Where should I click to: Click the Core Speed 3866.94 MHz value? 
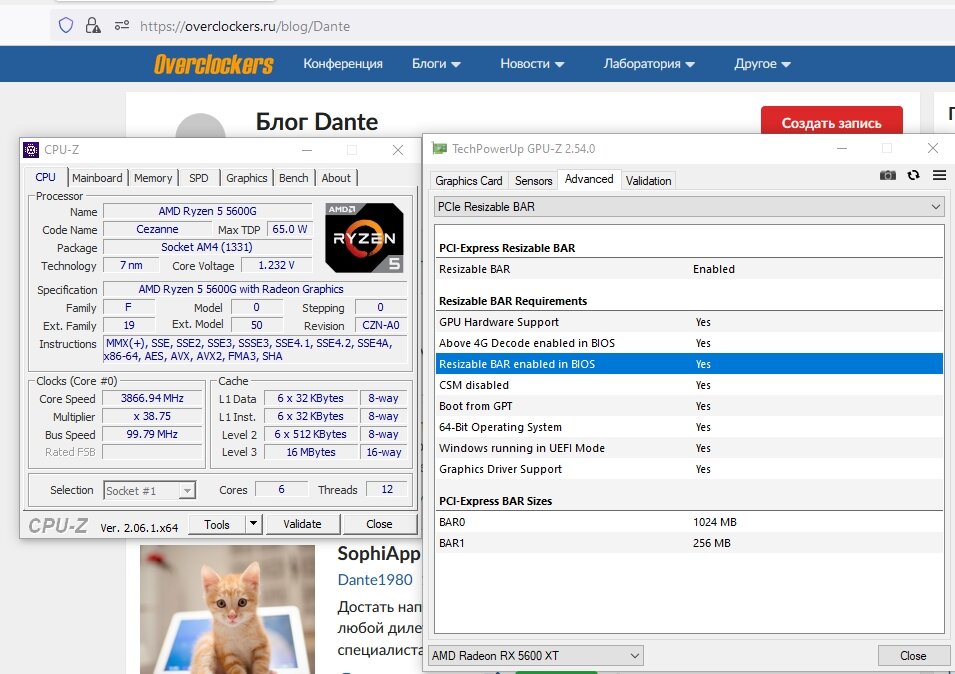coord(152,398)
